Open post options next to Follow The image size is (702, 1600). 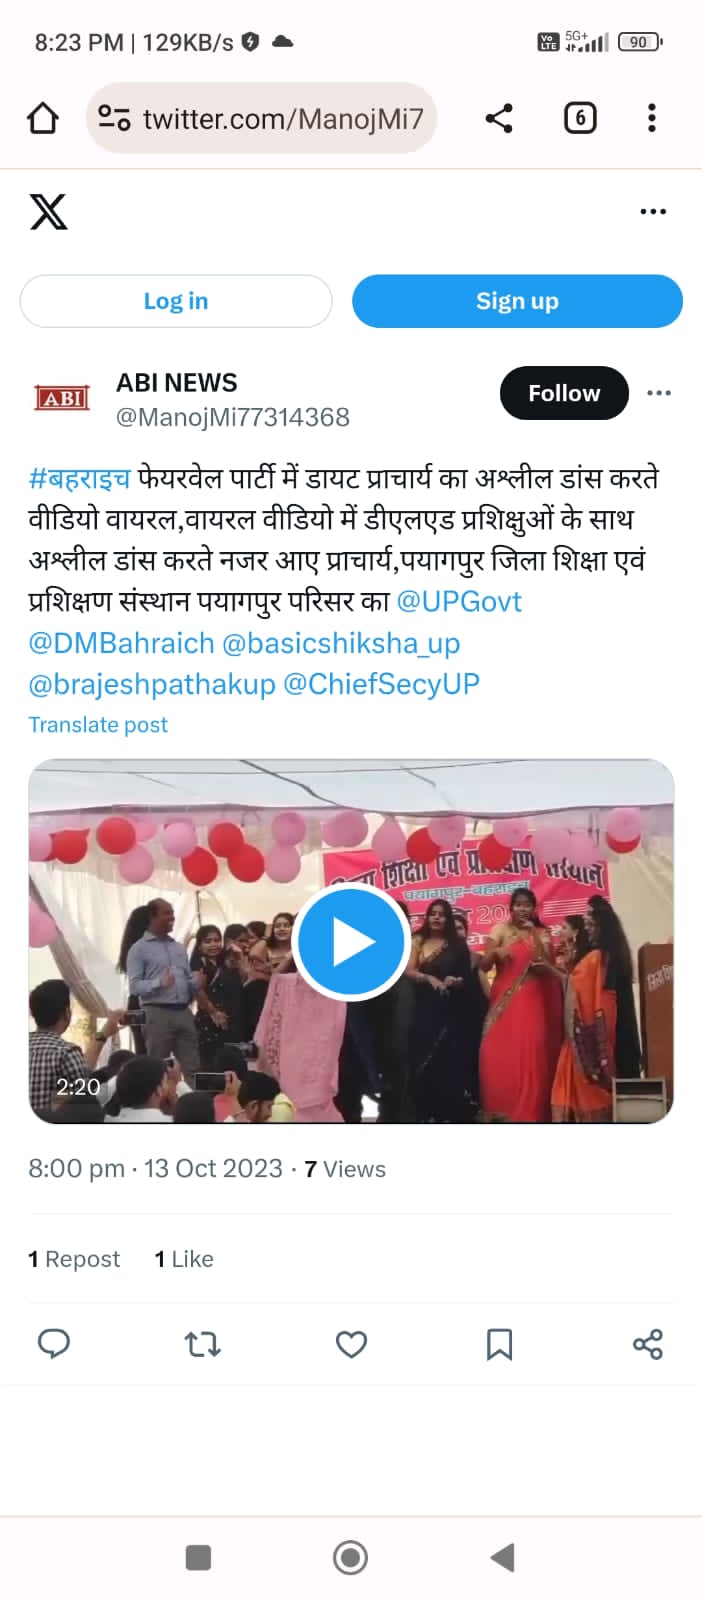659,393
